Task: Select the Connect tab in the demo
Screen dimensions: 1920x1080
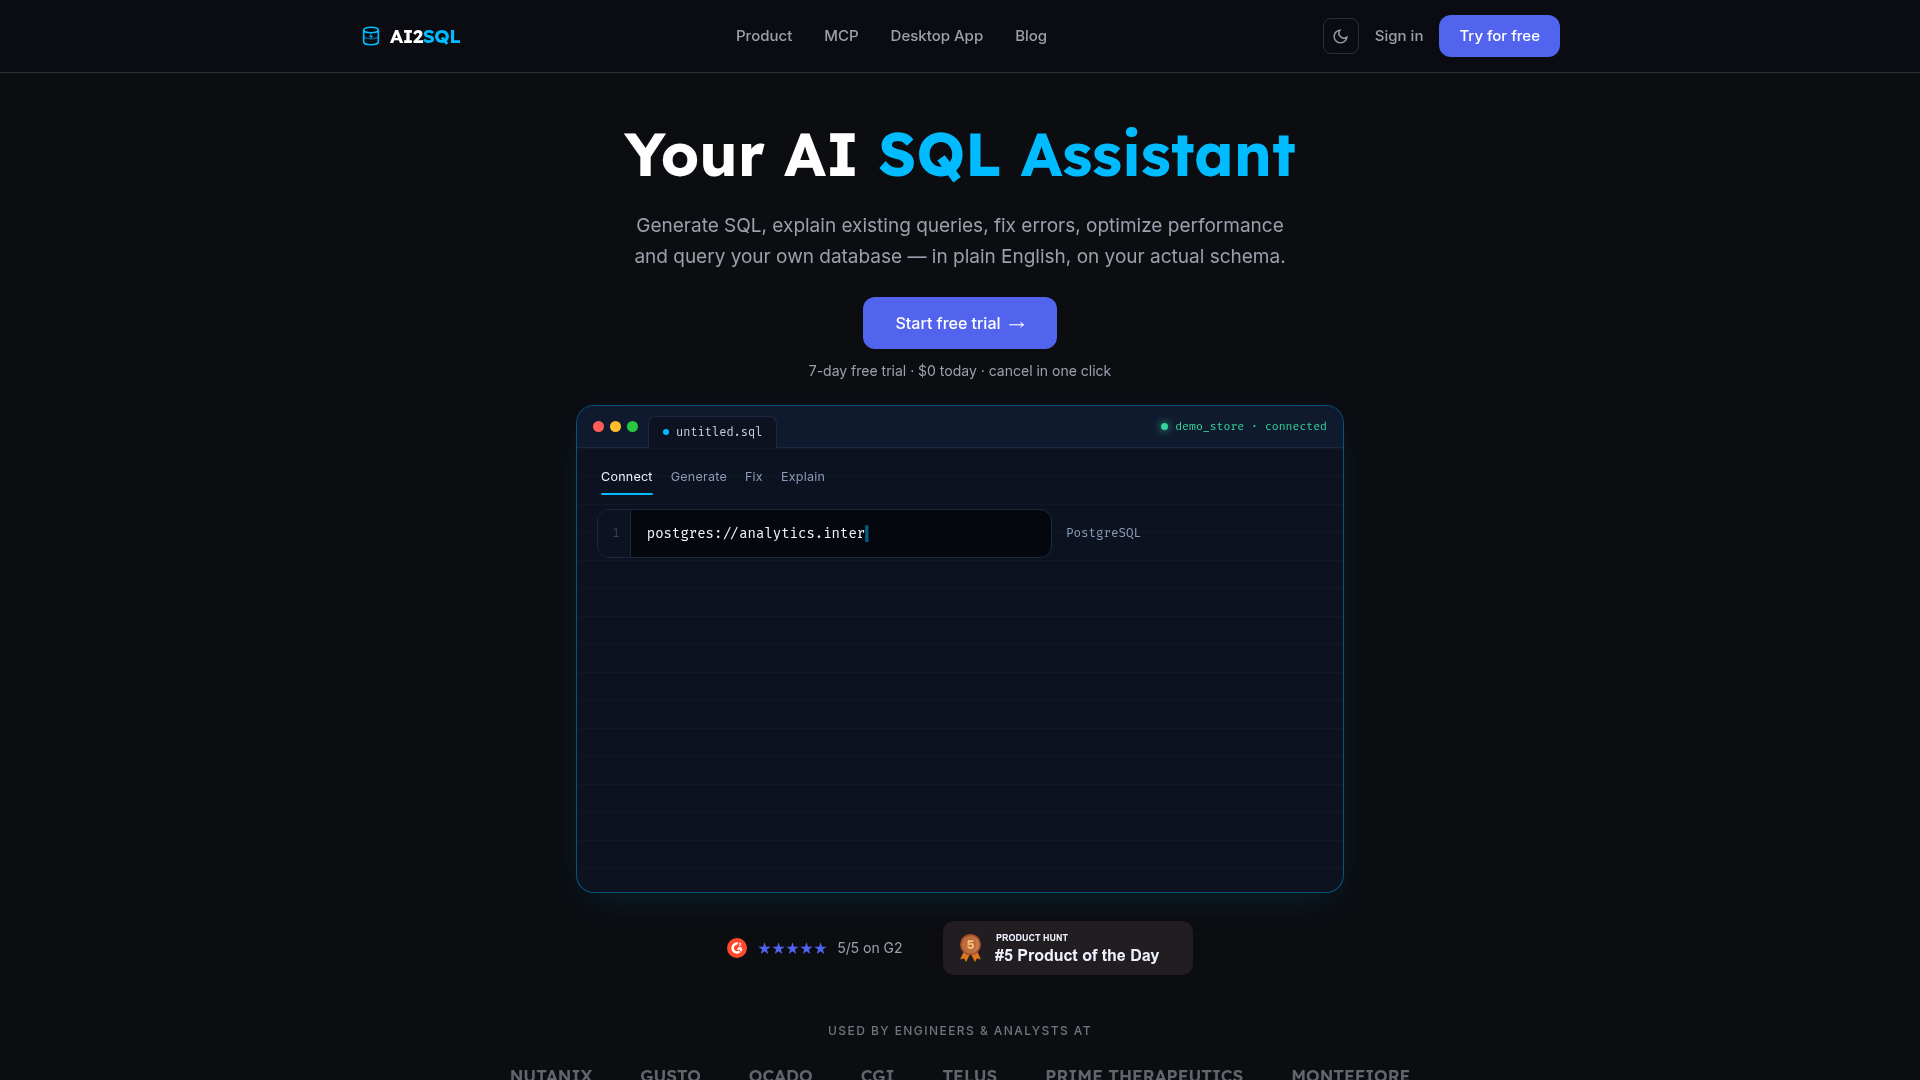Action: [x=626, y=477]
